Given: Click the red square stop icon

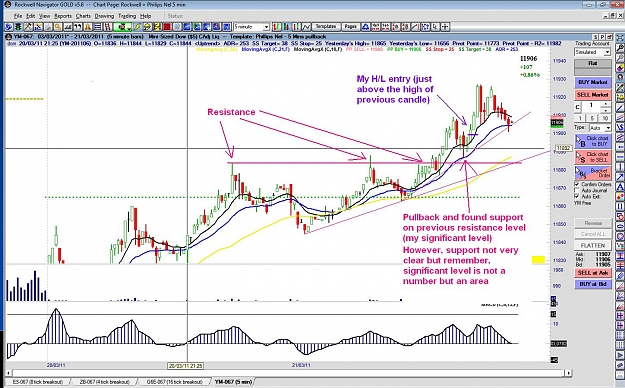Looking at the screenshot, I should [x=167, y=27].
